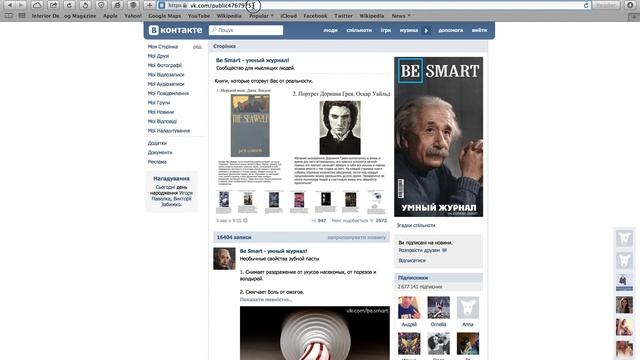
Task: Open Реклама in left menu
Action: coord(157,162)
